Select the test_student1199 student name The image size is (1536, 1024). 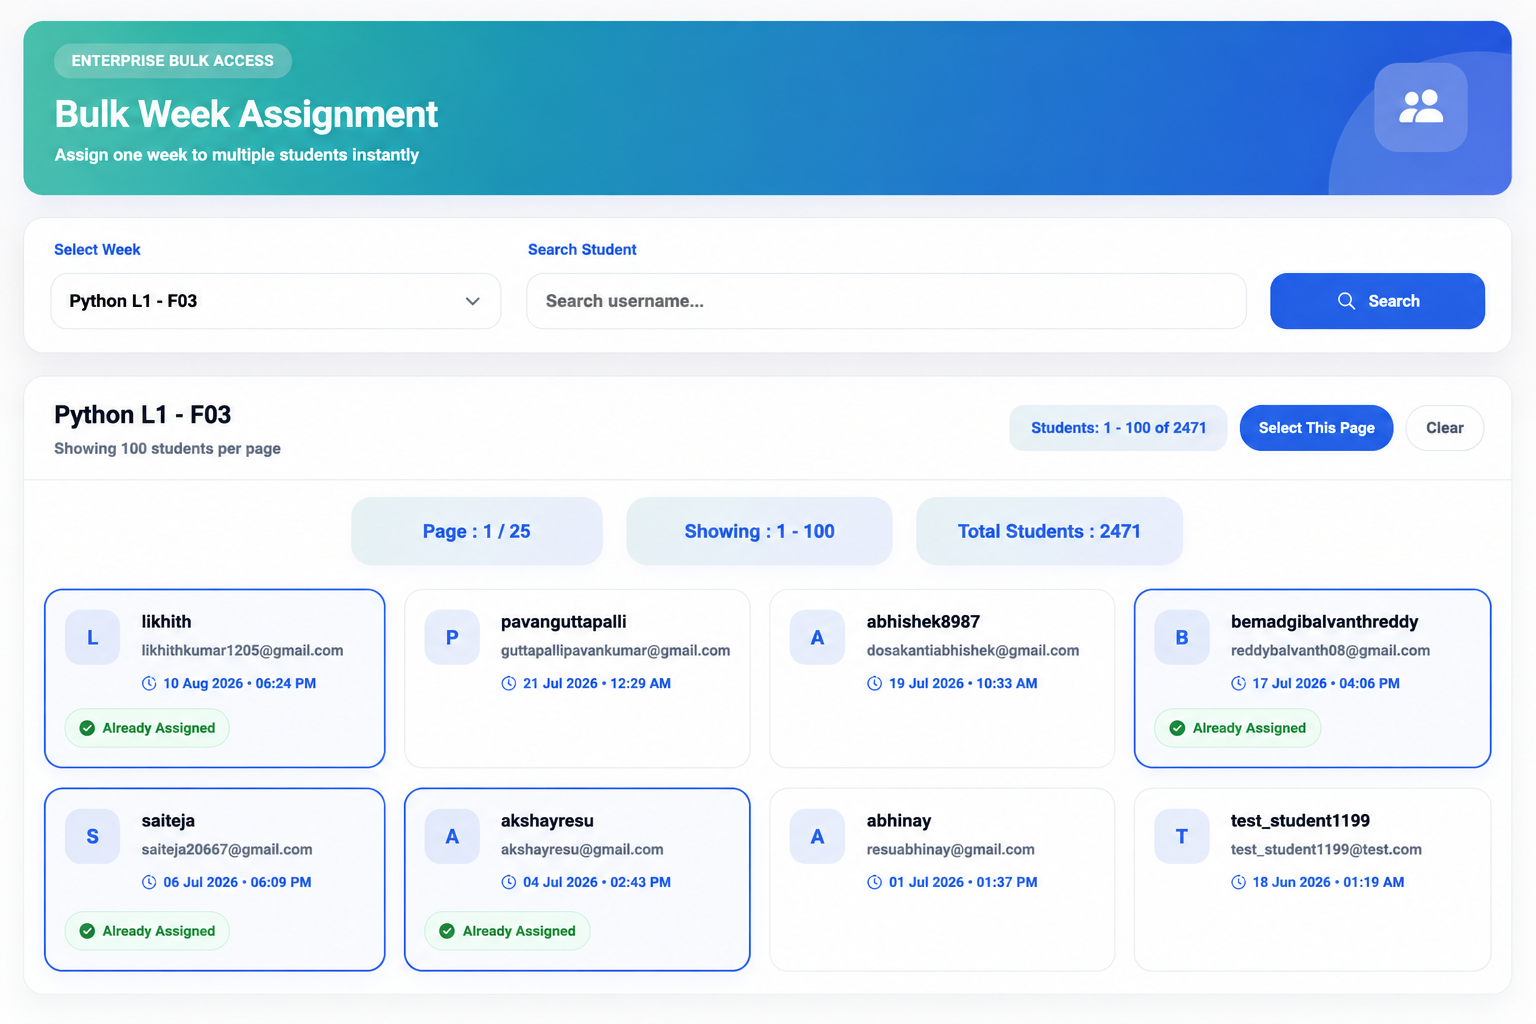(x=1300, y=821)
